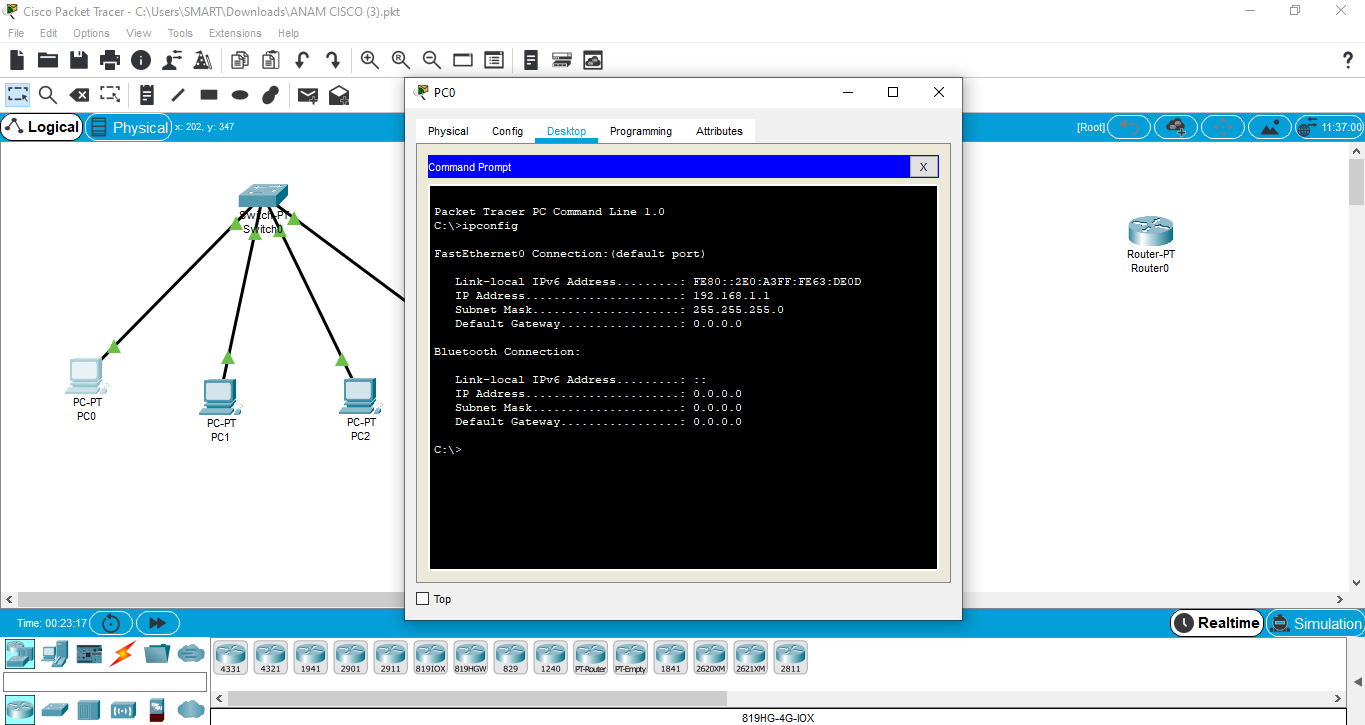The width and height of the screenshot is (1365, 725).
Task: Zoom out of the workspace
Action: (x=432, y=60)
